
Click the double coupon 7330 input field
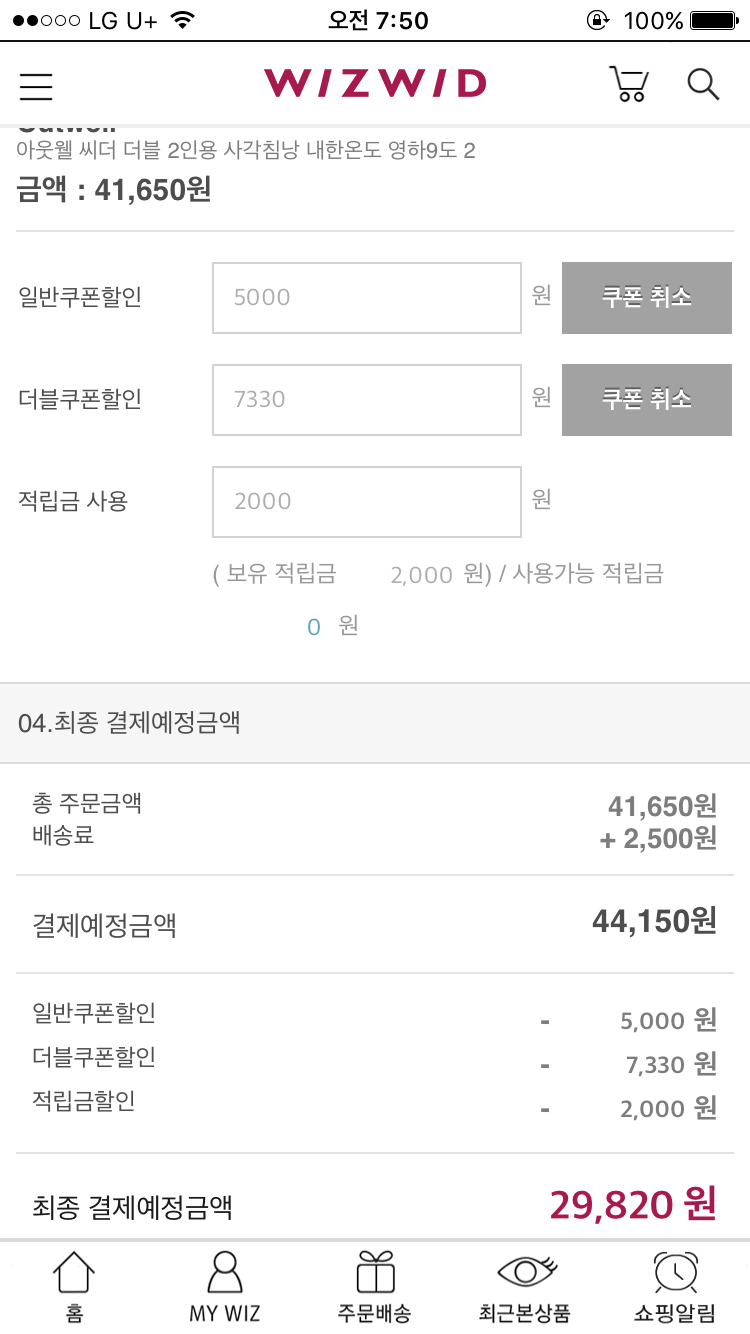tap(366, 400)
